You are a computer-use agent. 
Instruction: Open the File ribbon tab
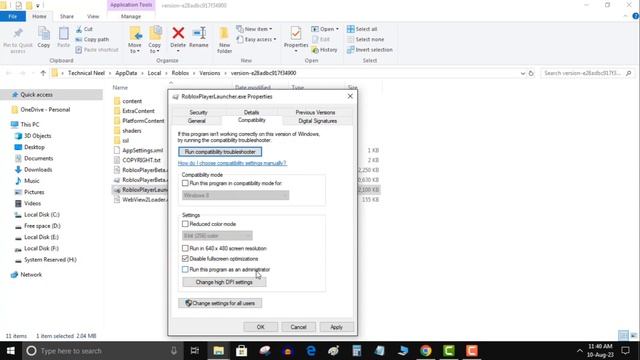click(13, 16)
